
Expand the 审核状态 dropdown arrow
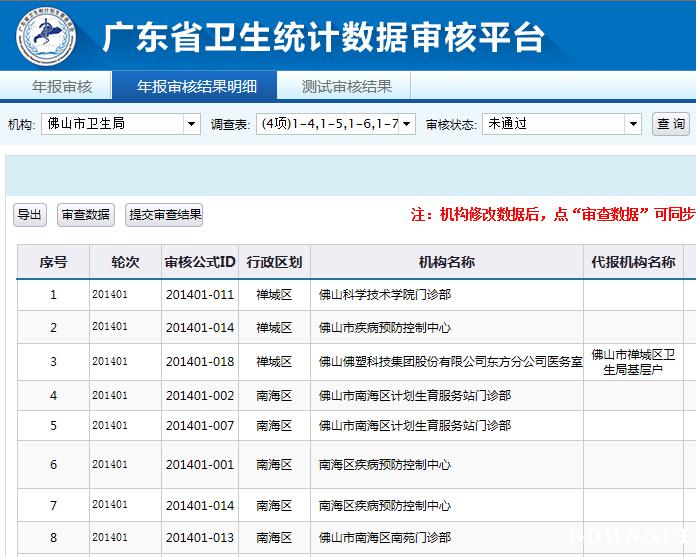[633, 124]
